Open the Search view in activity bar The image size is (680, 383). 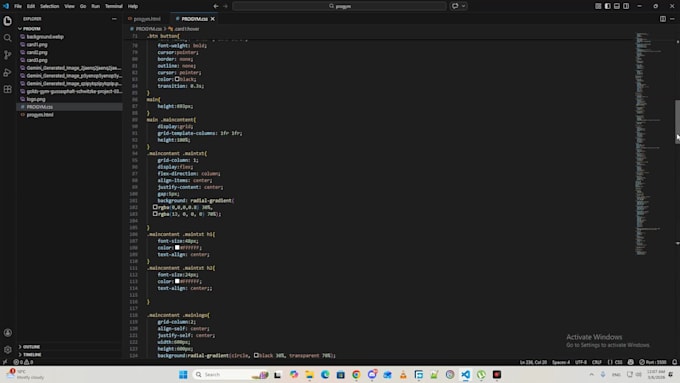pyautogui.click(x=7, y=38)
